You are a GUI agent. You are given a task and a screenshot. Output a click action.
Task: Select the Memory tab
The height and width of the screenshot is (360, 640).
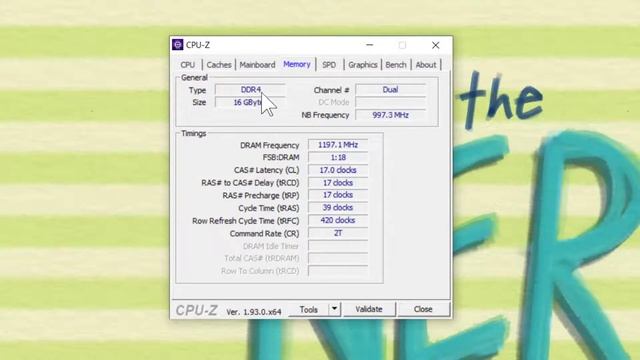click(297, 64)
